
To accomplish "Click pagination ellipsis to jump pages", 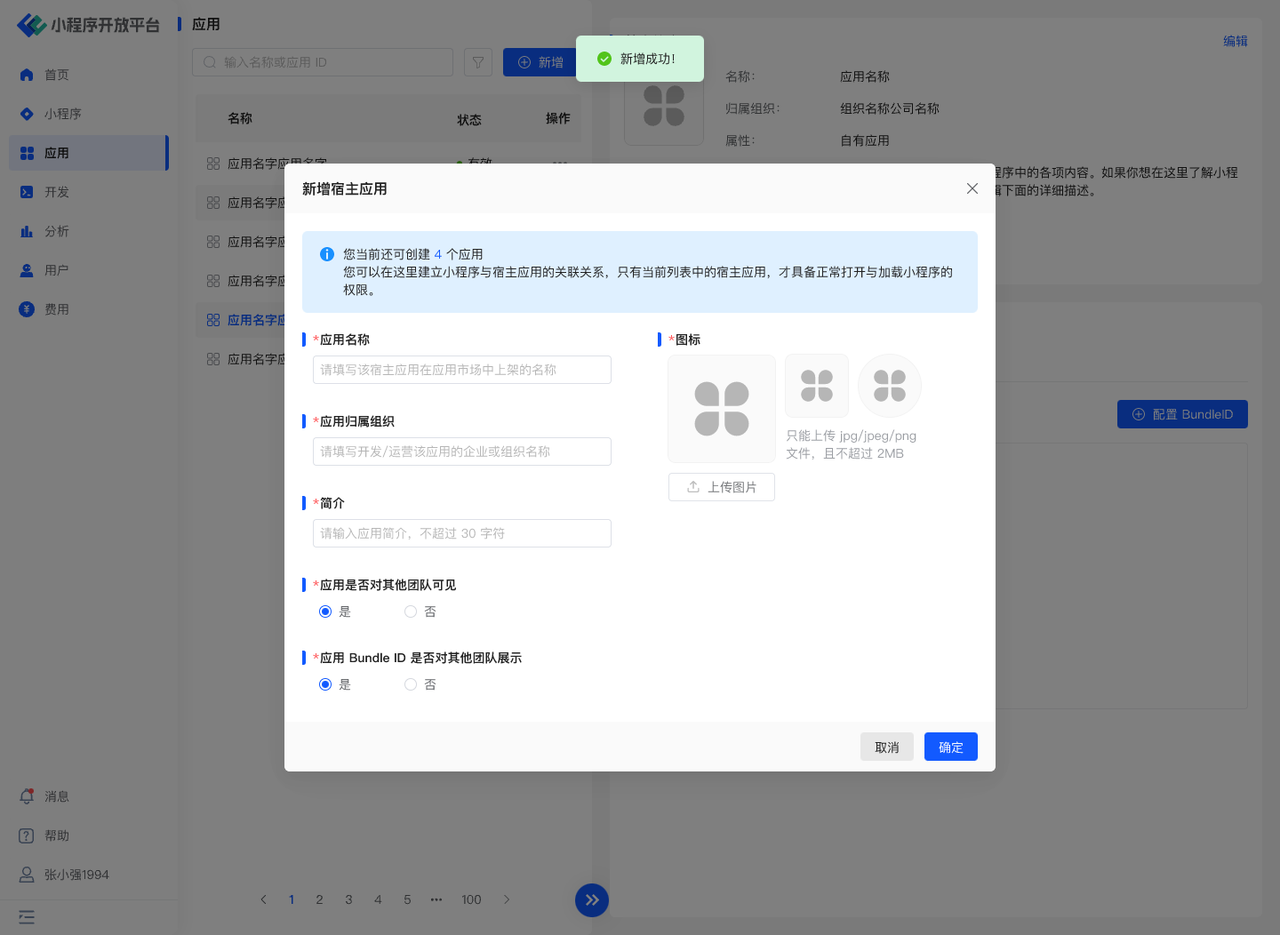I will [436, 899].
